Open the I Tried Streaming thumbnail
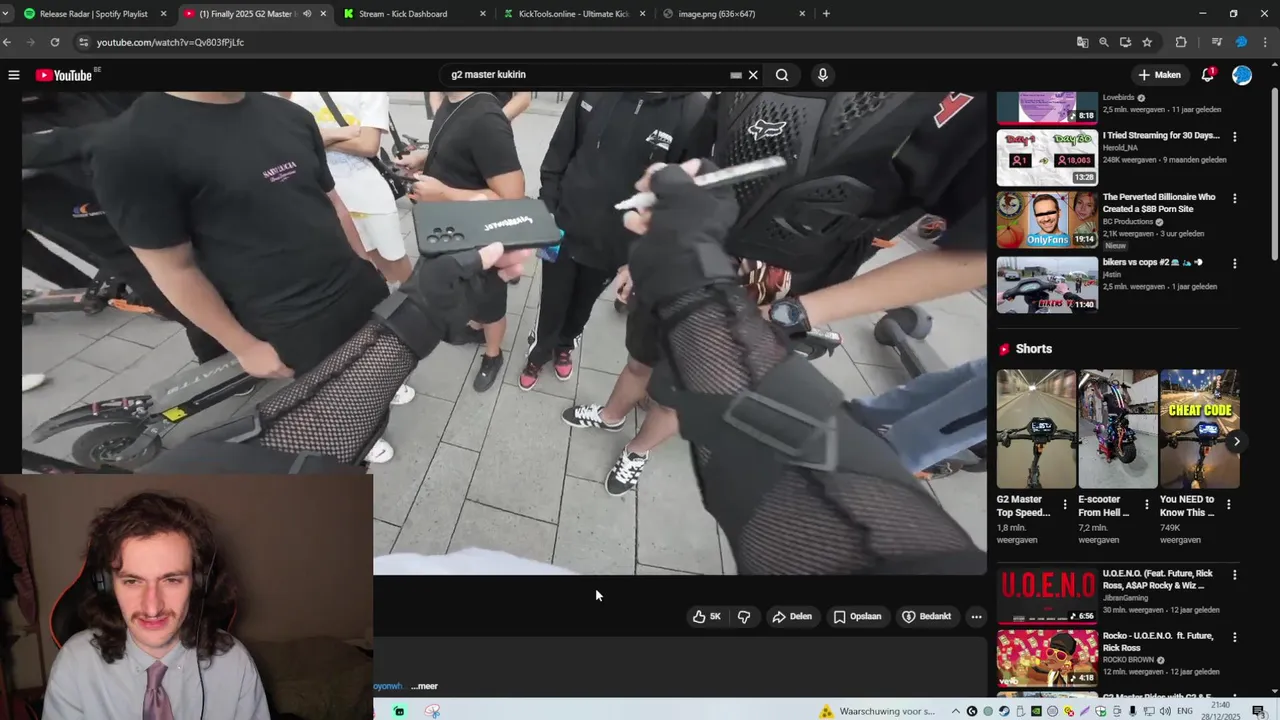Image resolution: width=1280 pixels, height=720 pixels. coord(1047,157)
